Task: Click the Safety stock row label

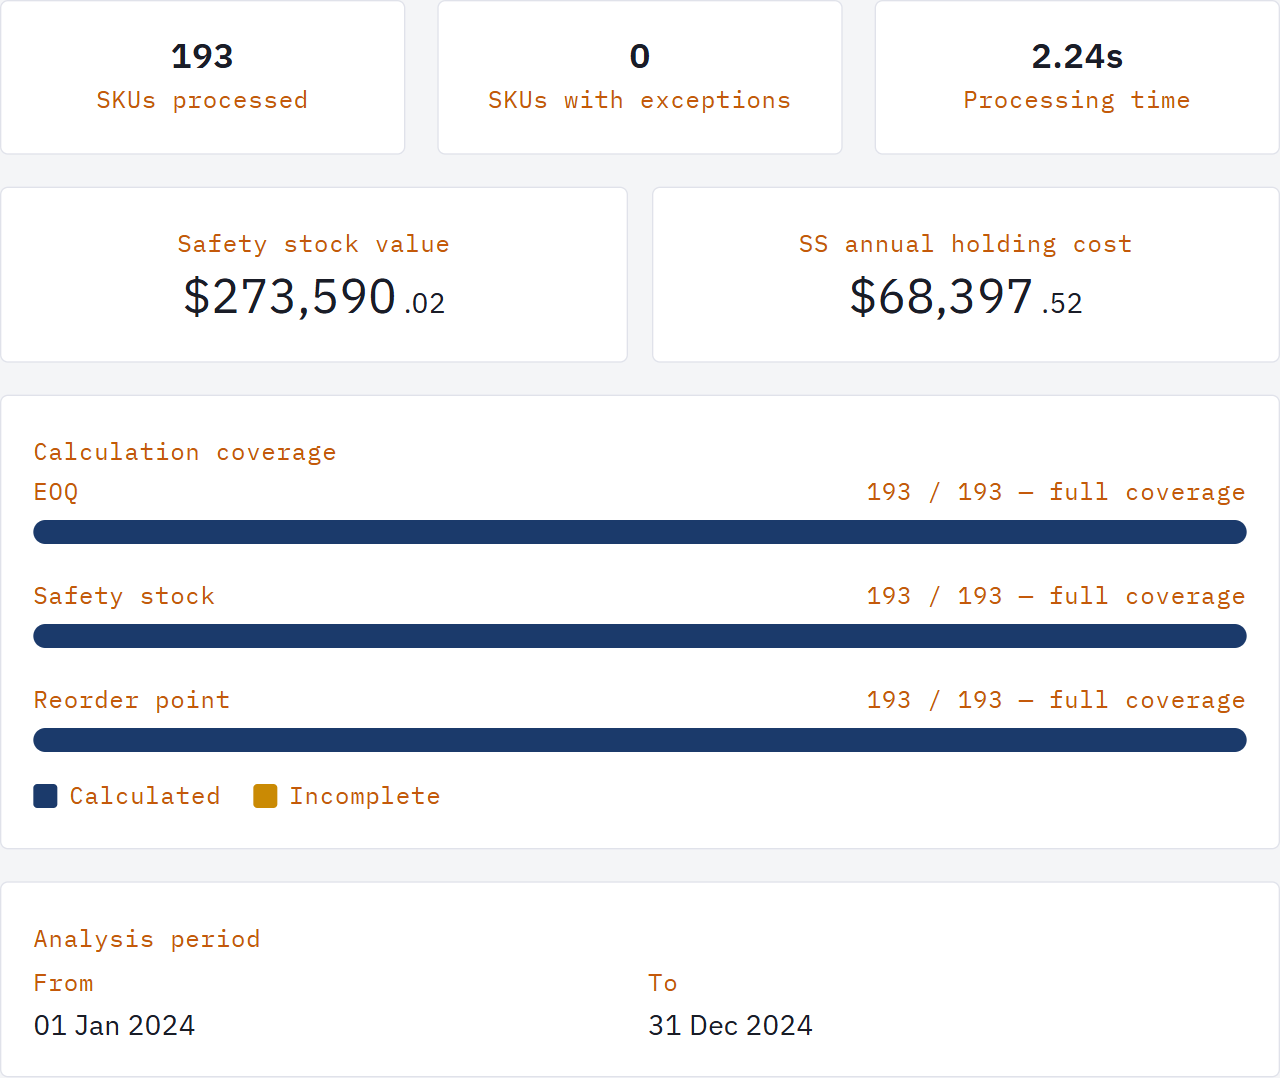Action: [x=124, y=596]
